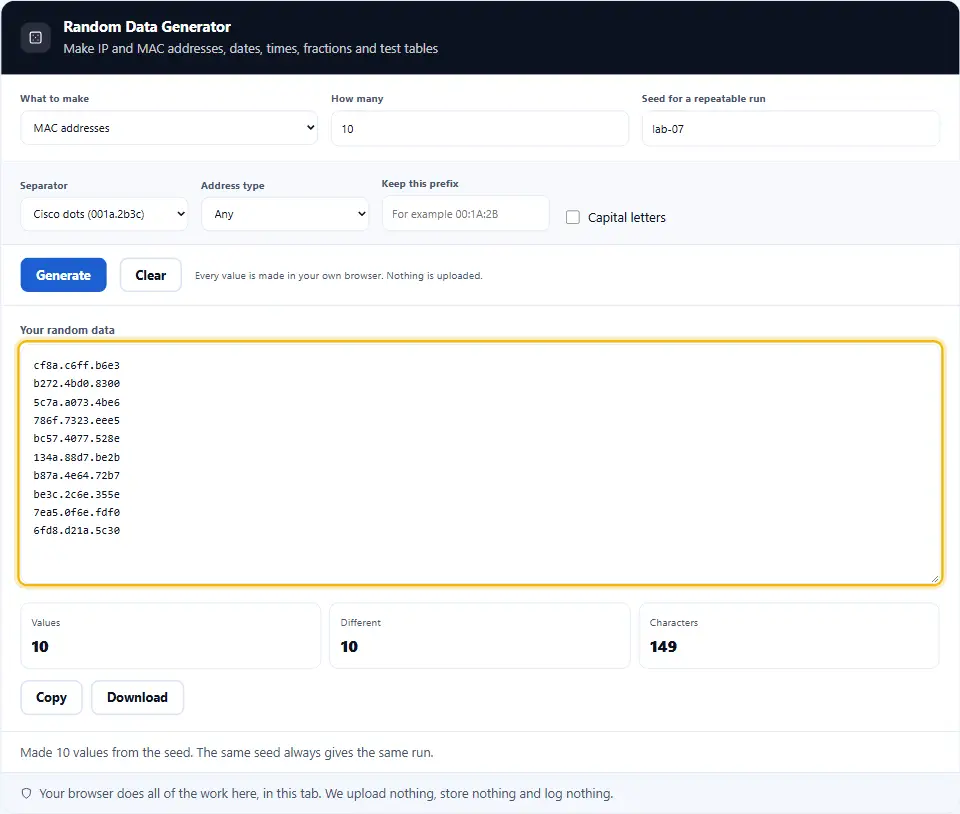The width and height of the screenshot is (960, 814).
Task: Copy the generated data
Action: point(51,697)
